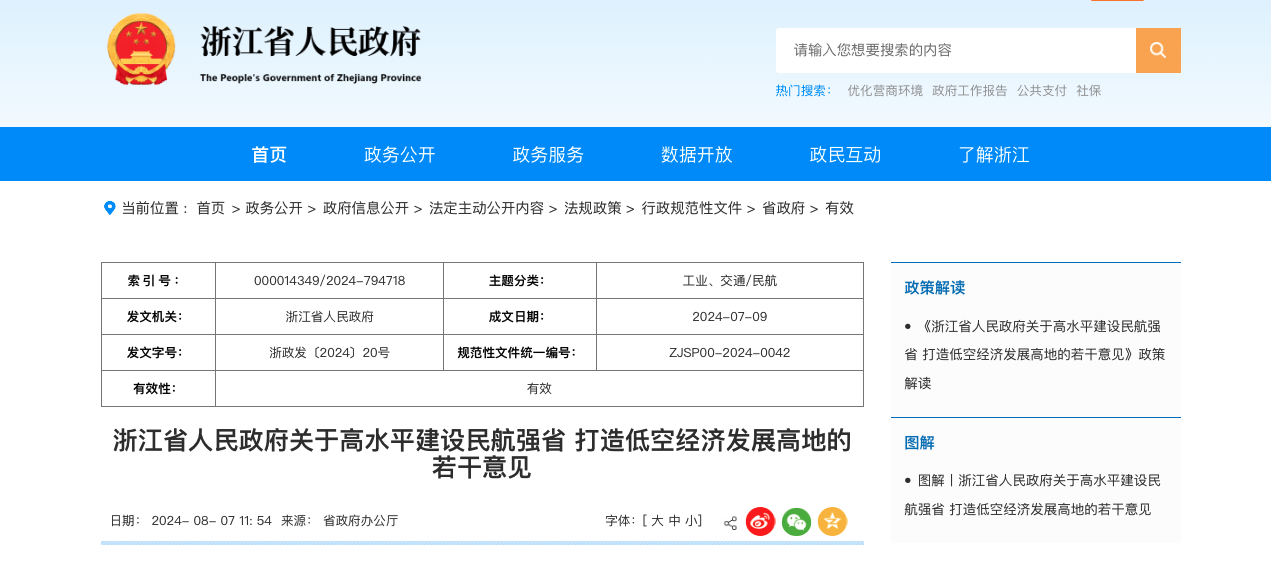Set font size to medium (中)

(x=674, y=521)
